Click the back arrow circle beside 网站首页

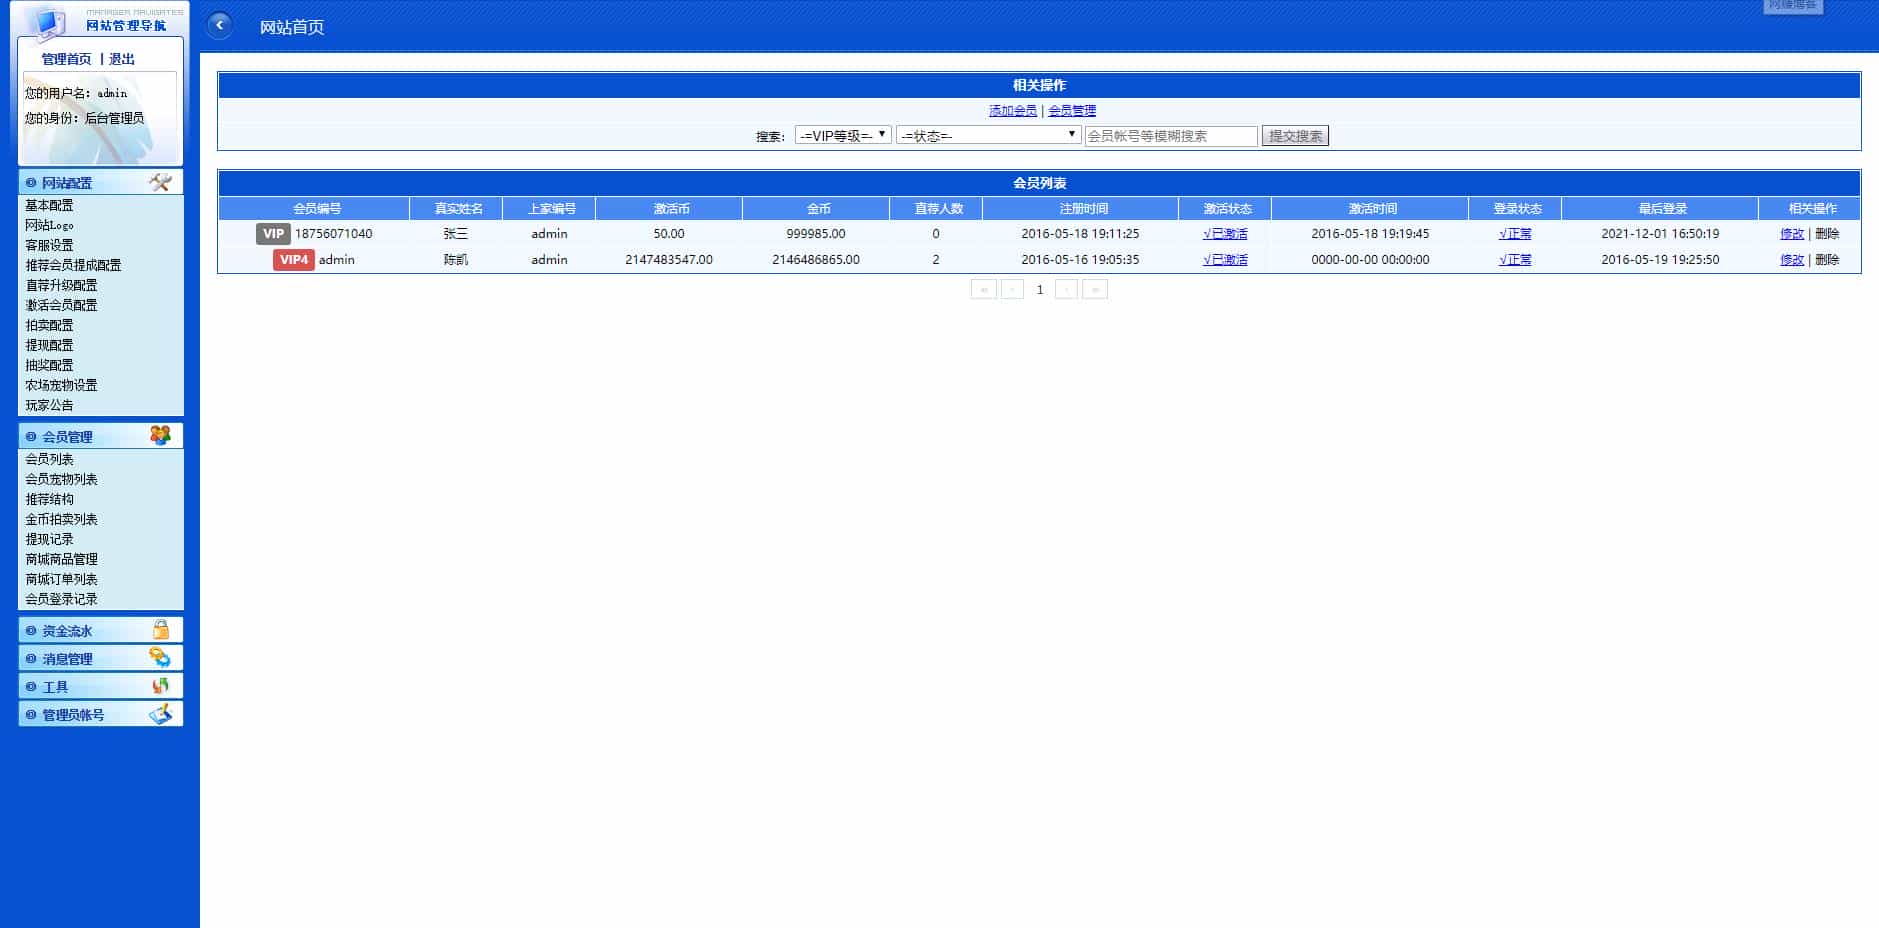tap(219, 25)
